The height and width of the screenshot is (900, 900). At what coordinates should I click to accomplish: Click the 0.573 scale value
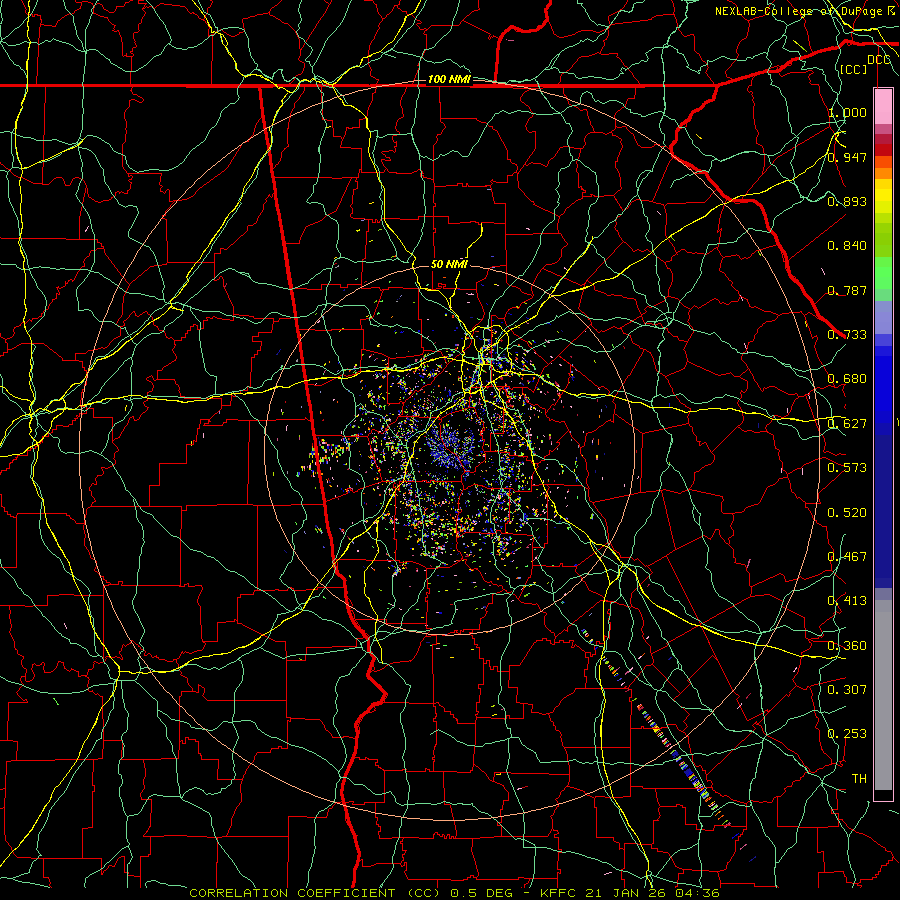click(x=847, y=468)
